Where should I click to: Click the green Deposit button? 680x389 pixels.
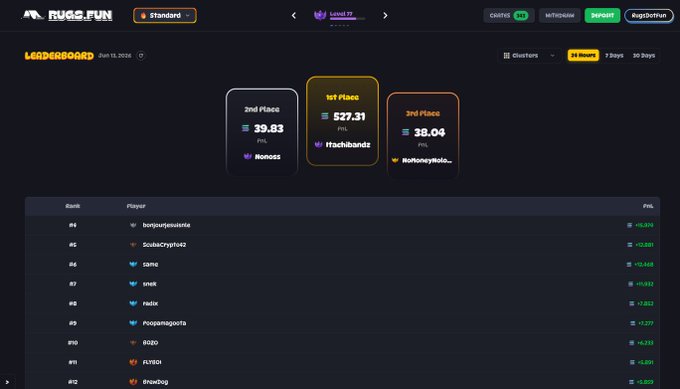click(602, 16)
